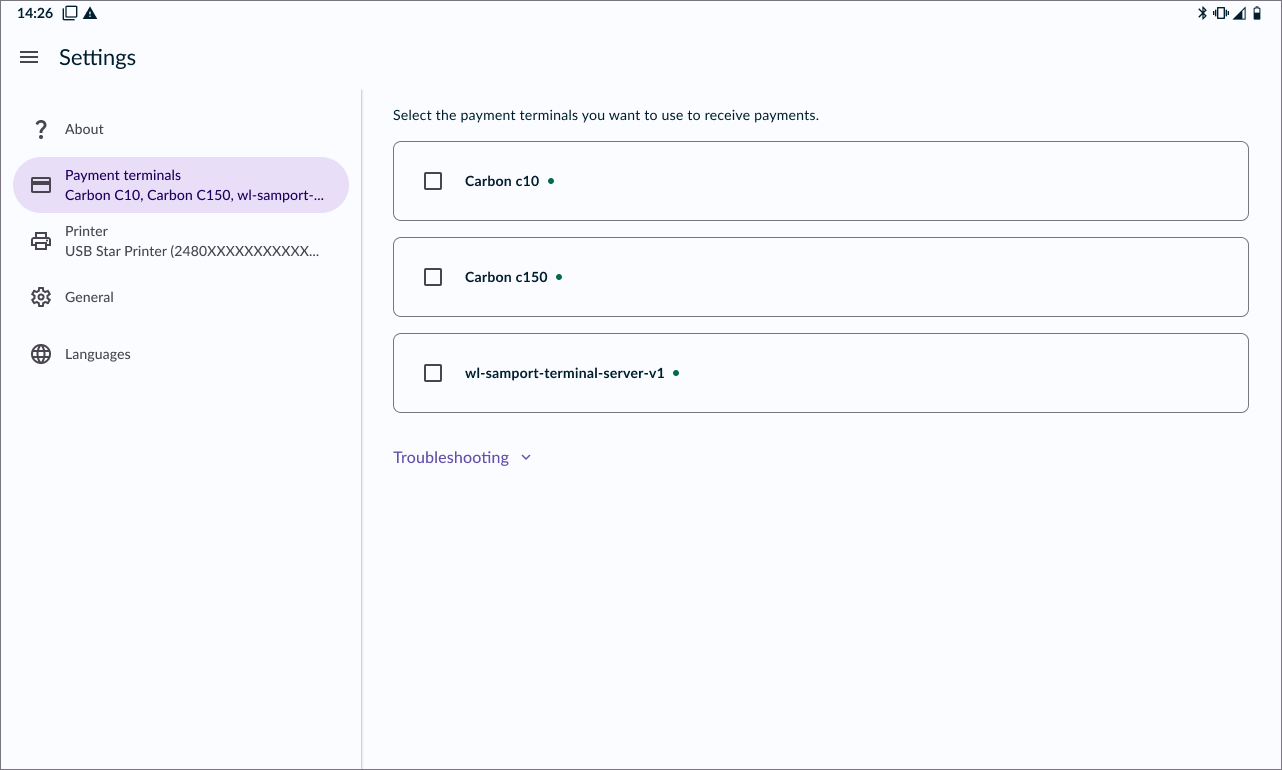Click the signal strength status icon
The image size is (1282, 770).
[1239, 13]
